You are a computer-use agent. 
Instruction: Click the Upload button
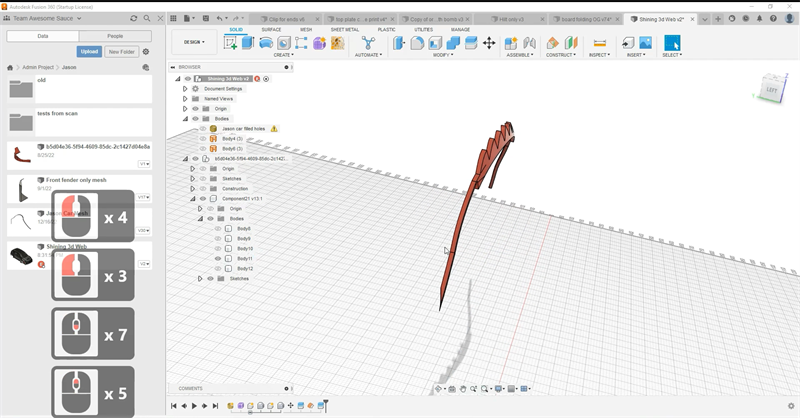89,52
